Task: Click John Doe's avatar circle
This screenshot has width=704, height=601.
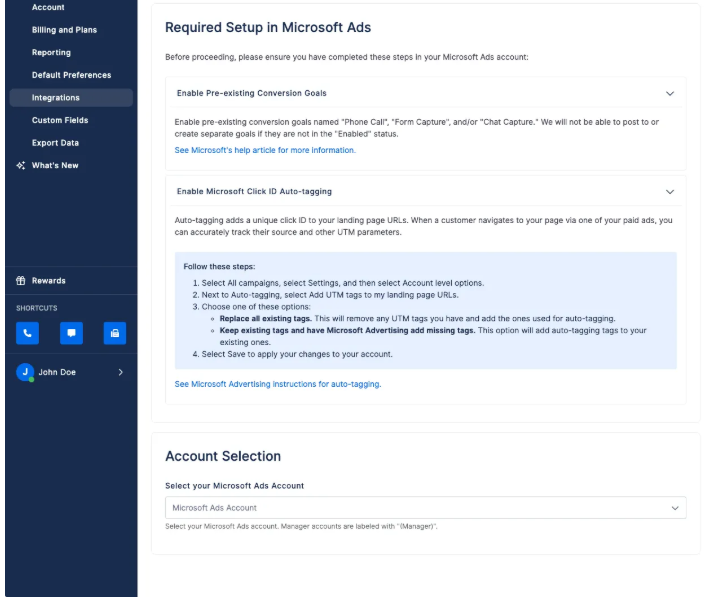Action: pyautogui.click(x=25, y=372)
